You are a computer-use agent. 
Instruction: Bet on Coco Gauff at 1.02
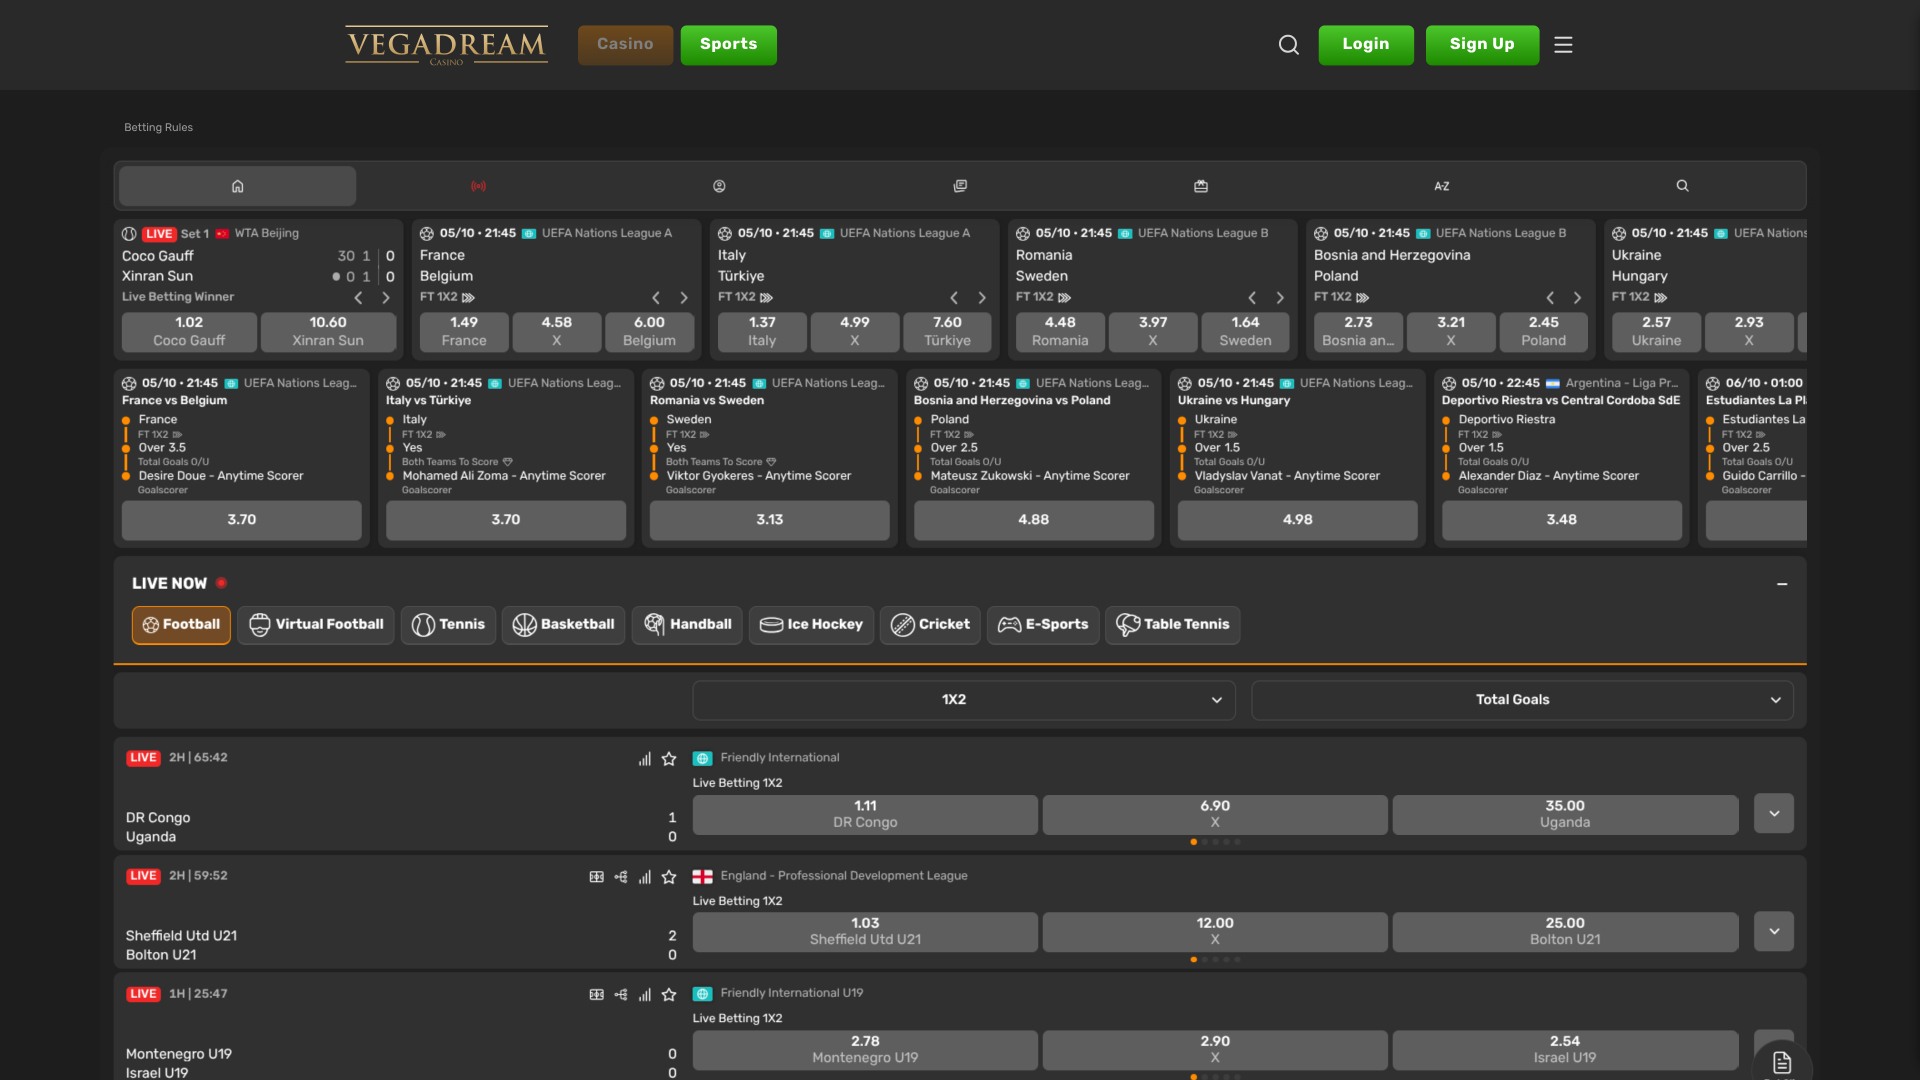[x=189, y=332]
